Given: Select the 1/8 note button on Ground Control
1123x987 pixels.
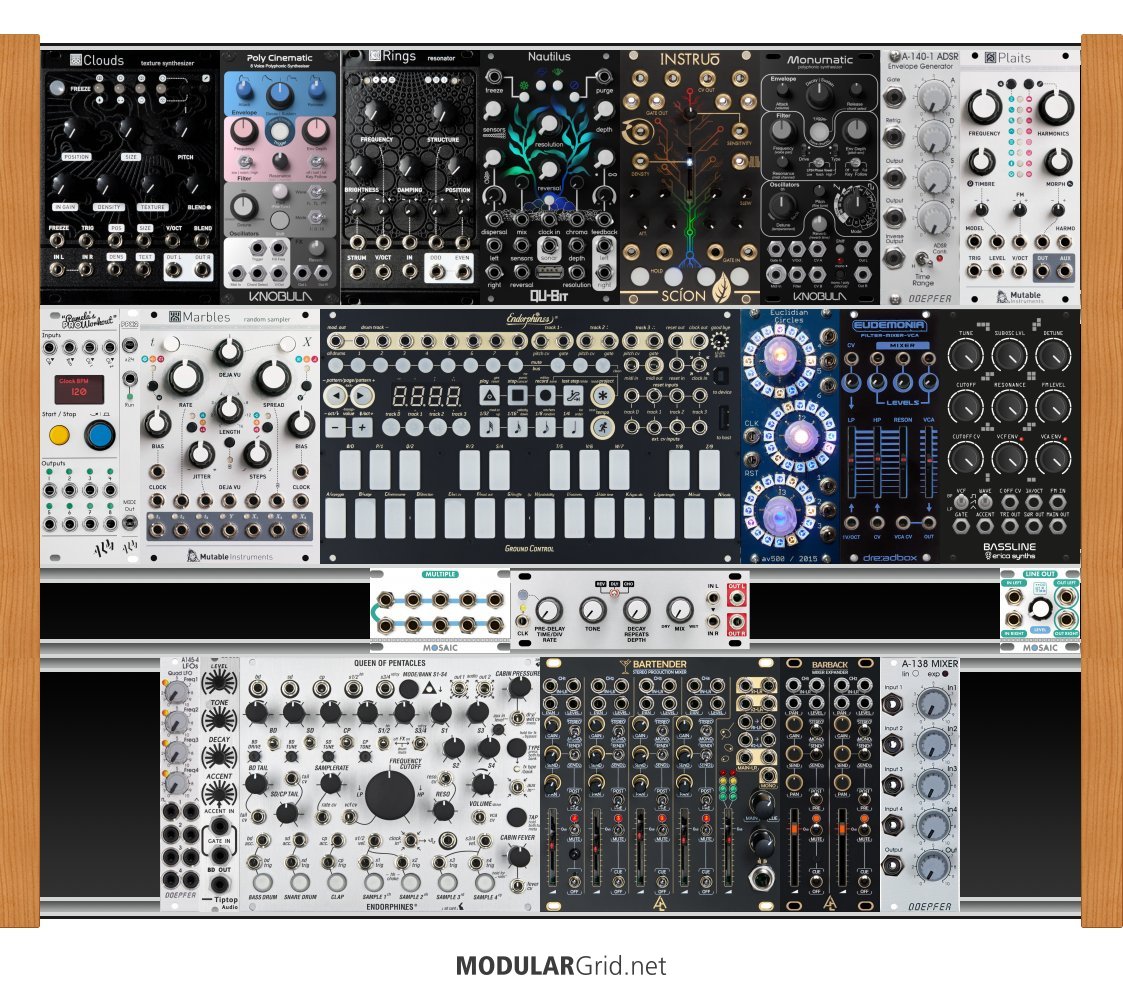Looking at the screenshot, I should click(x=545, y=428).
